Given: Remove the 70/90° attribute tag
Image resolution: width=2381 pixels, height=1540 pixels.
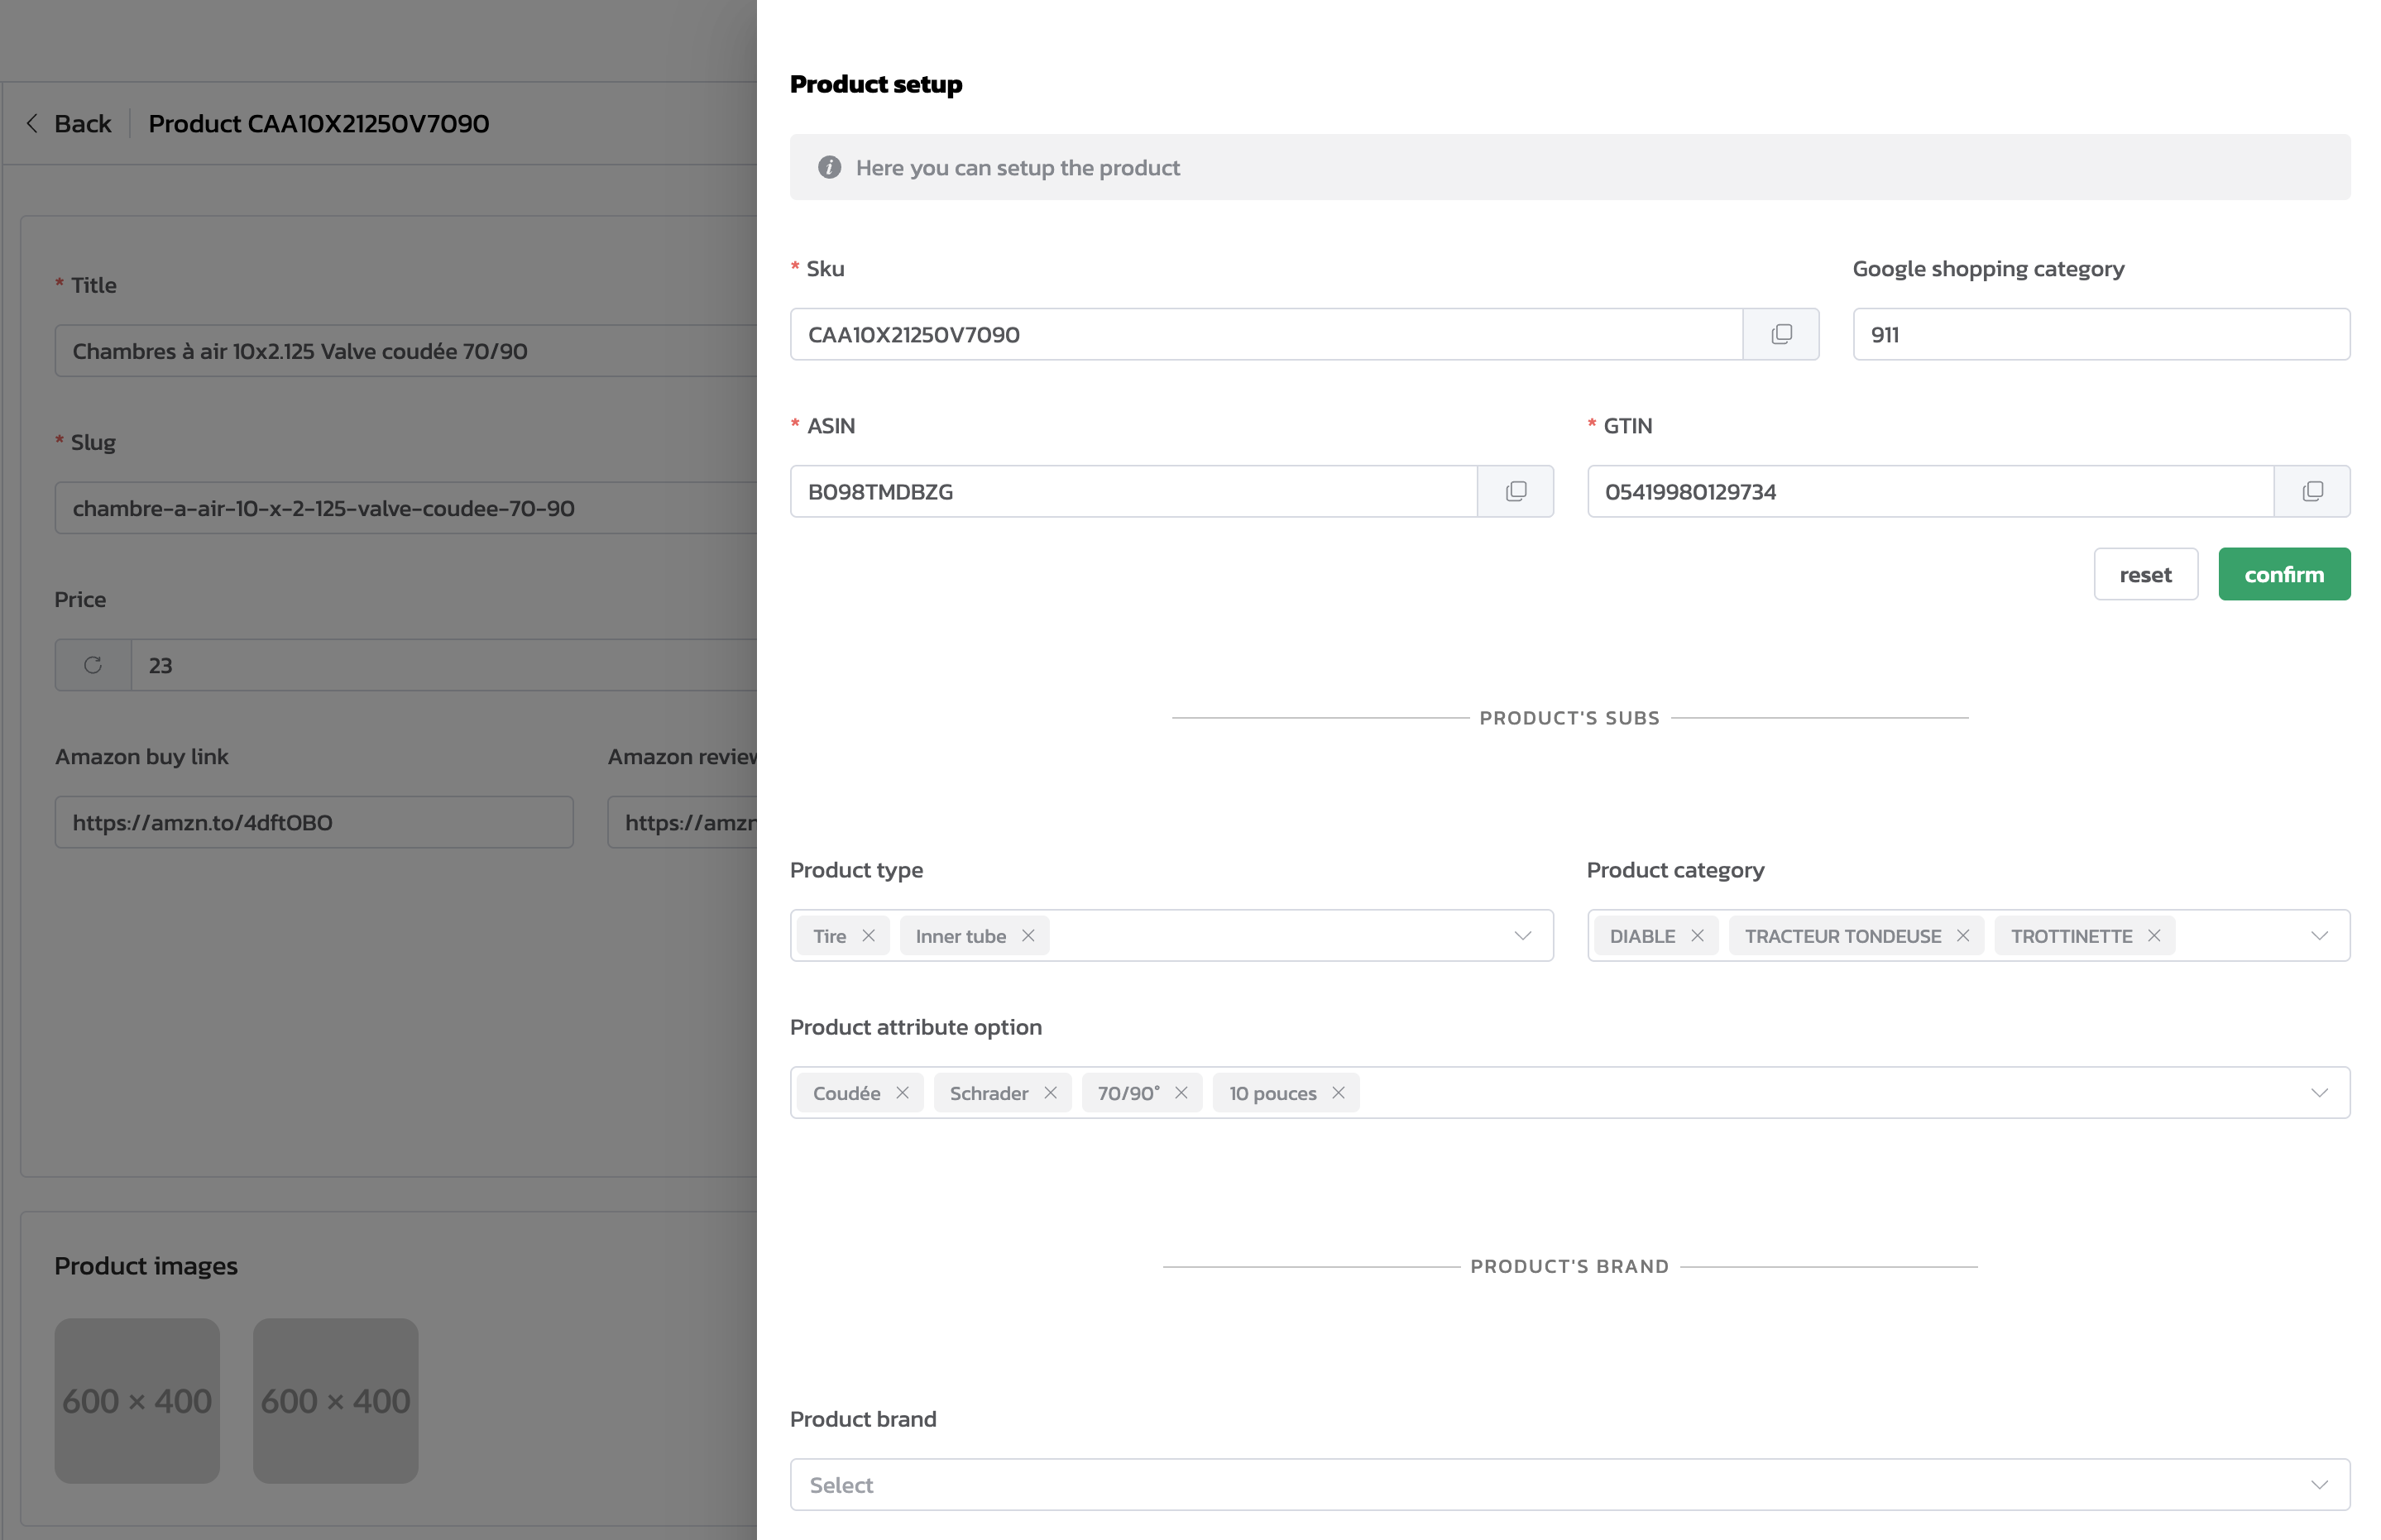Looking at the screenshot, I should (x=1181, y=1092).
